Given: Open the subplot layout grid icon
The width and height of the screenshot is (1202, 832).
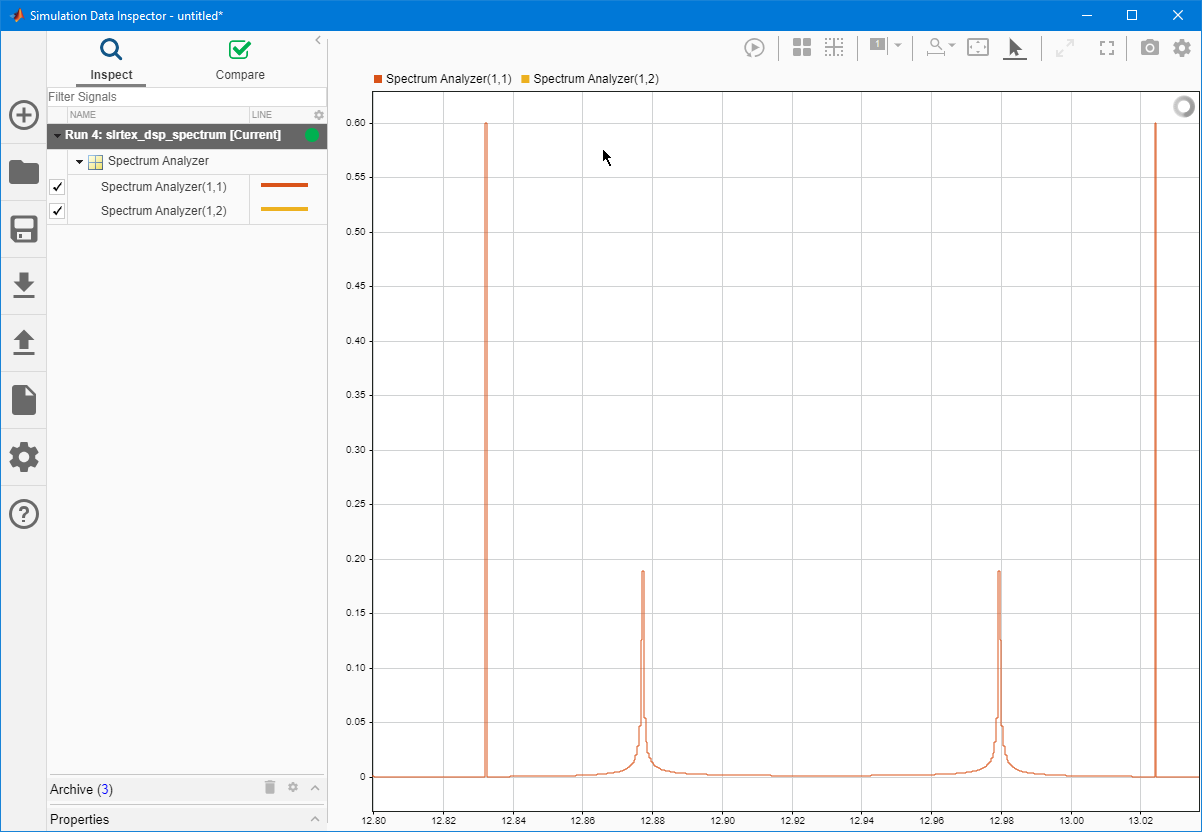Looking at the screenshot, I should (802, 47).
